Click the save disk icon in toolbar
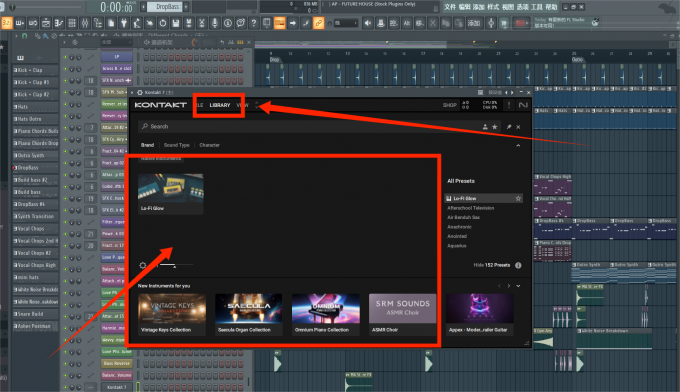680x392 pixels. [176, 23]
